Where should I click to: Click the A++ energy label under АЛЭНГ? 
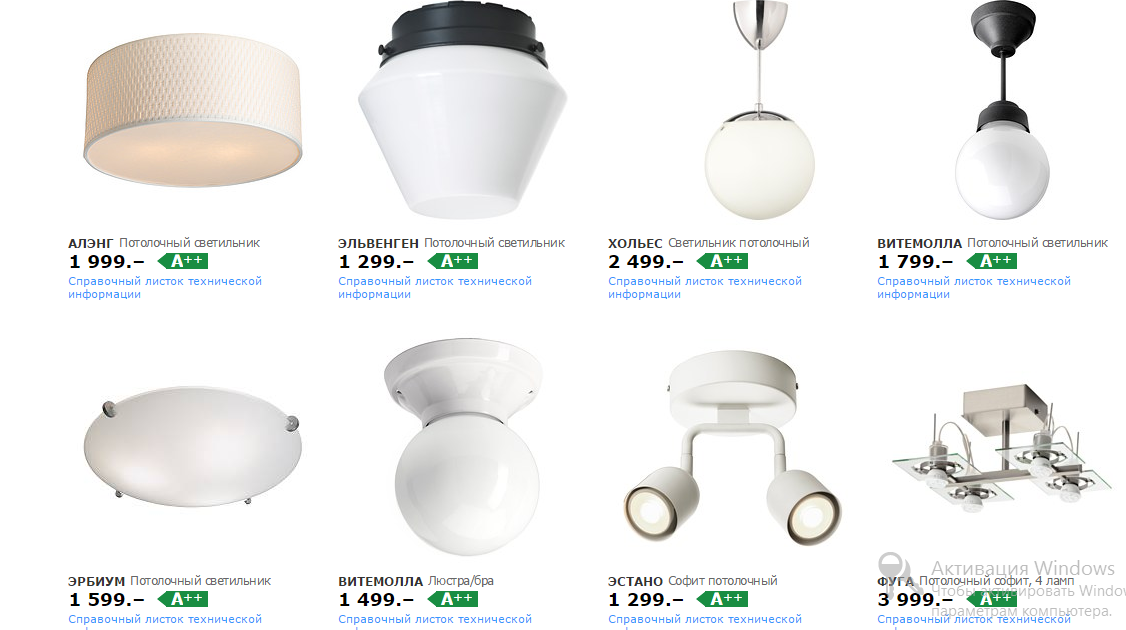click(x=182, y=261)
